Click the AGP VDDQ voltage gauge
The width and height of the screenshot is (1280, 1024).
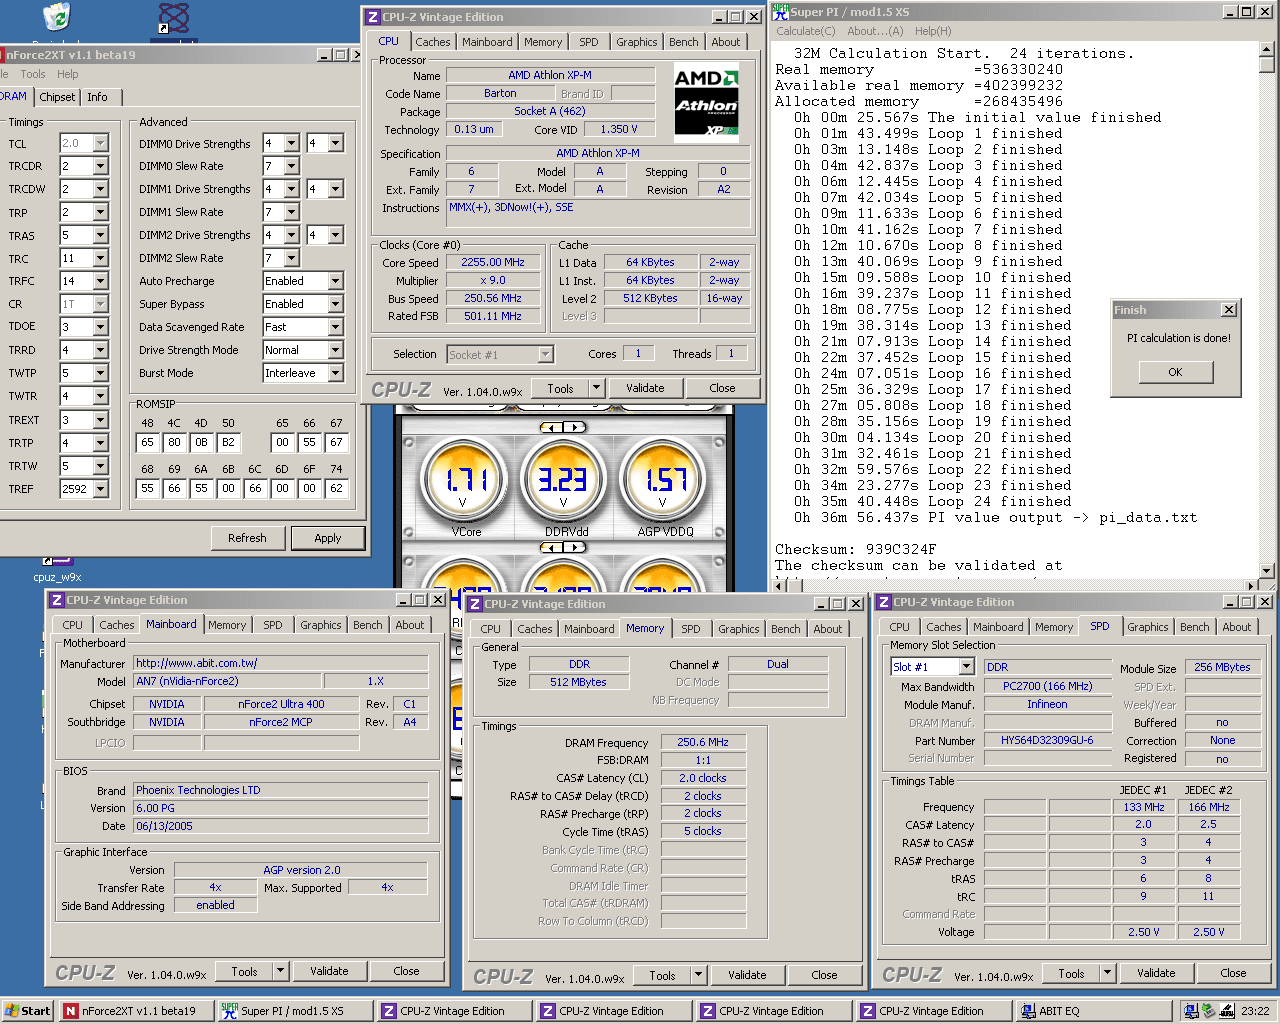[x=662, y=481]
